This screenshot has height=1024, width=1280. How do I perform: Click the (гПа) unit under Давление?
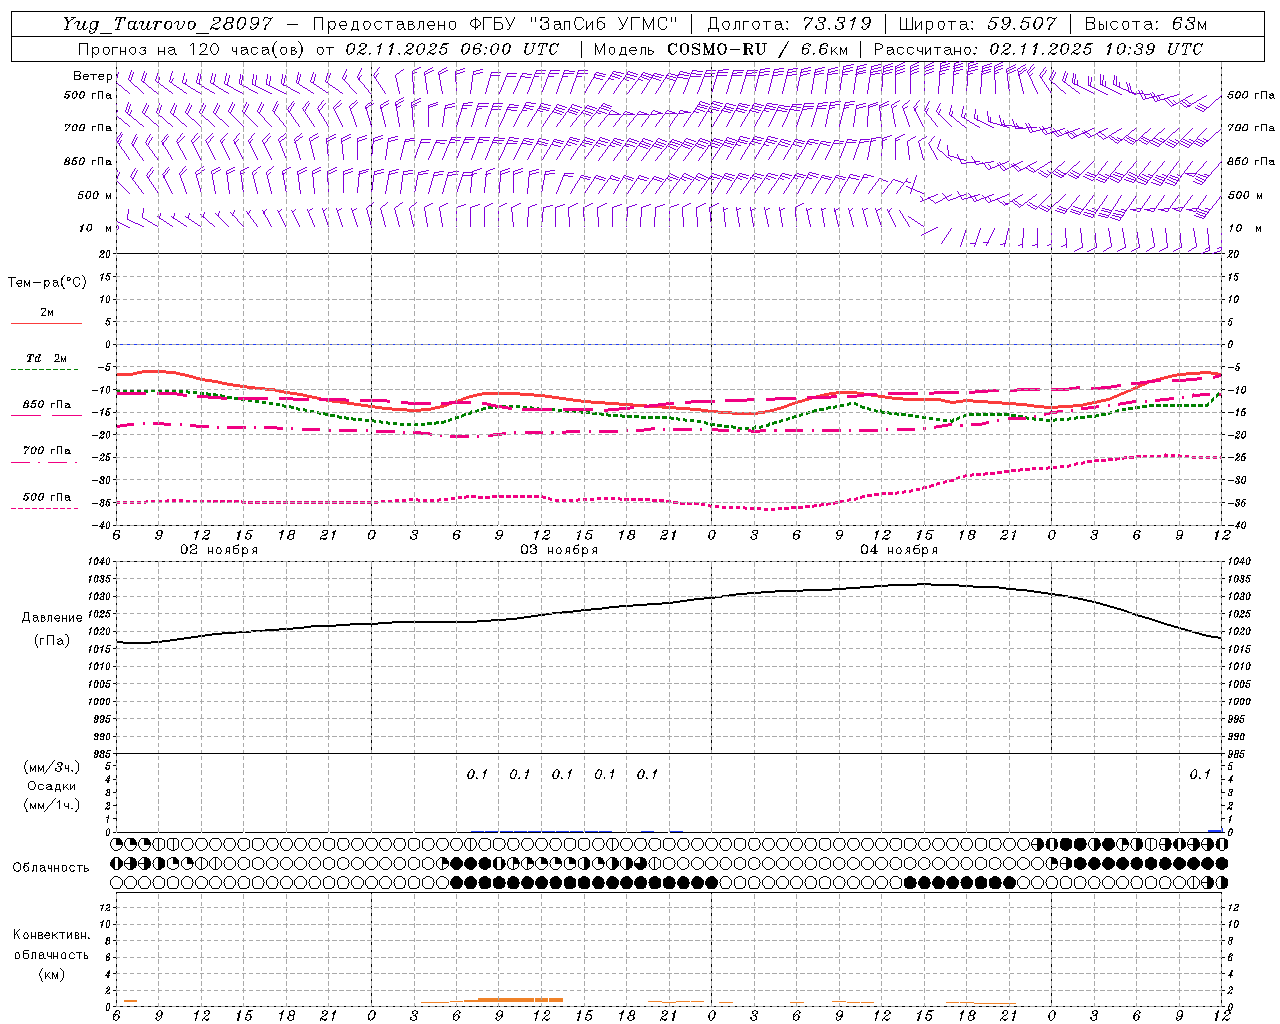[51, 640]
